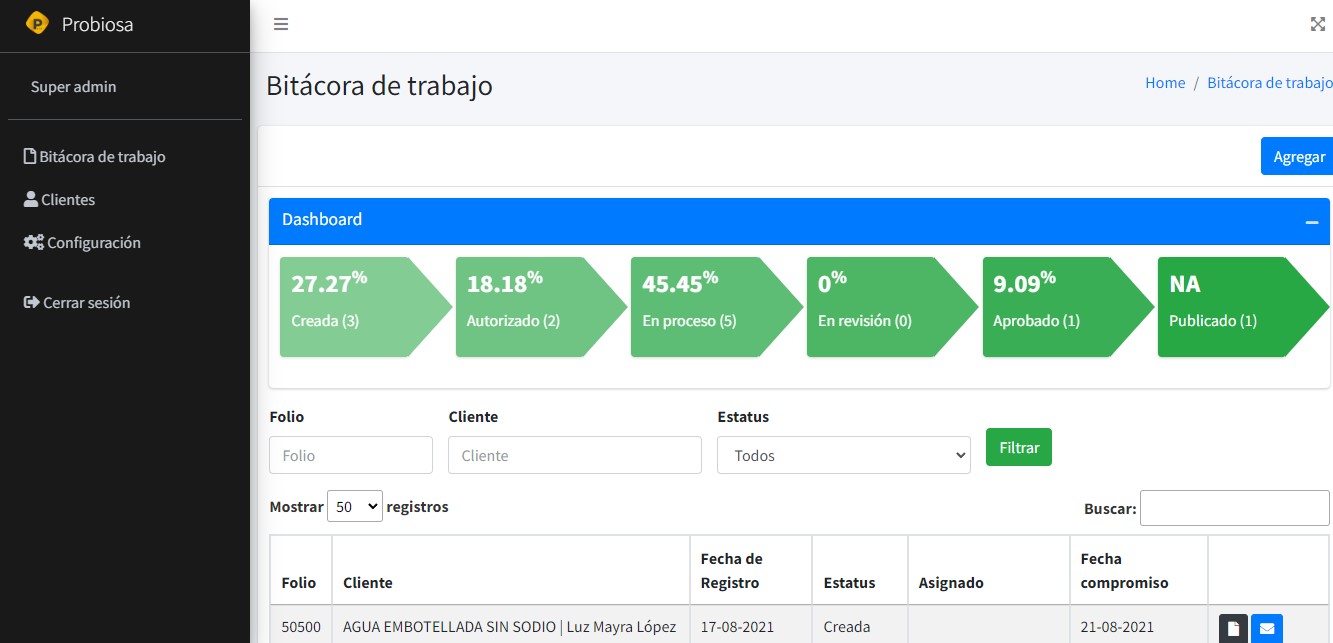Click into the Folio filter field
The width and height of the screenshot is (1333, 643).
coord(350,455)
